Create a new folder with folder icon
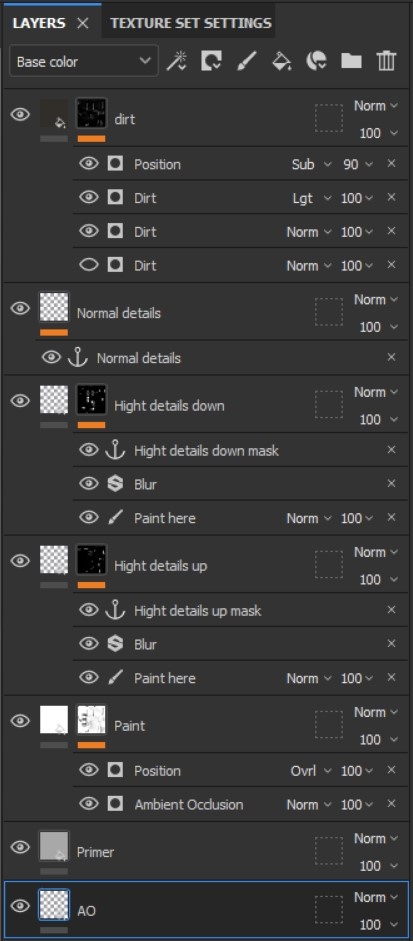413x941 pixels. pyautogui.click(x=351, y=61)
